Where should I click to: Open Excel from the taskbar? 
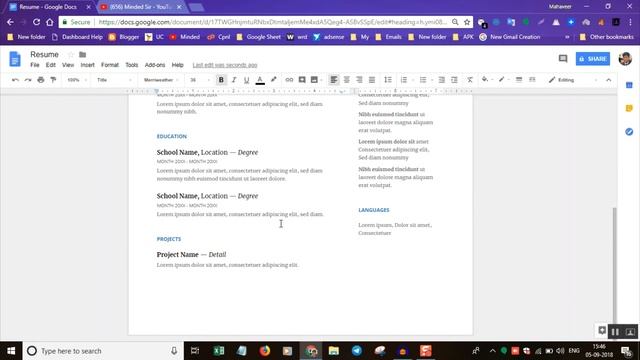218,351
